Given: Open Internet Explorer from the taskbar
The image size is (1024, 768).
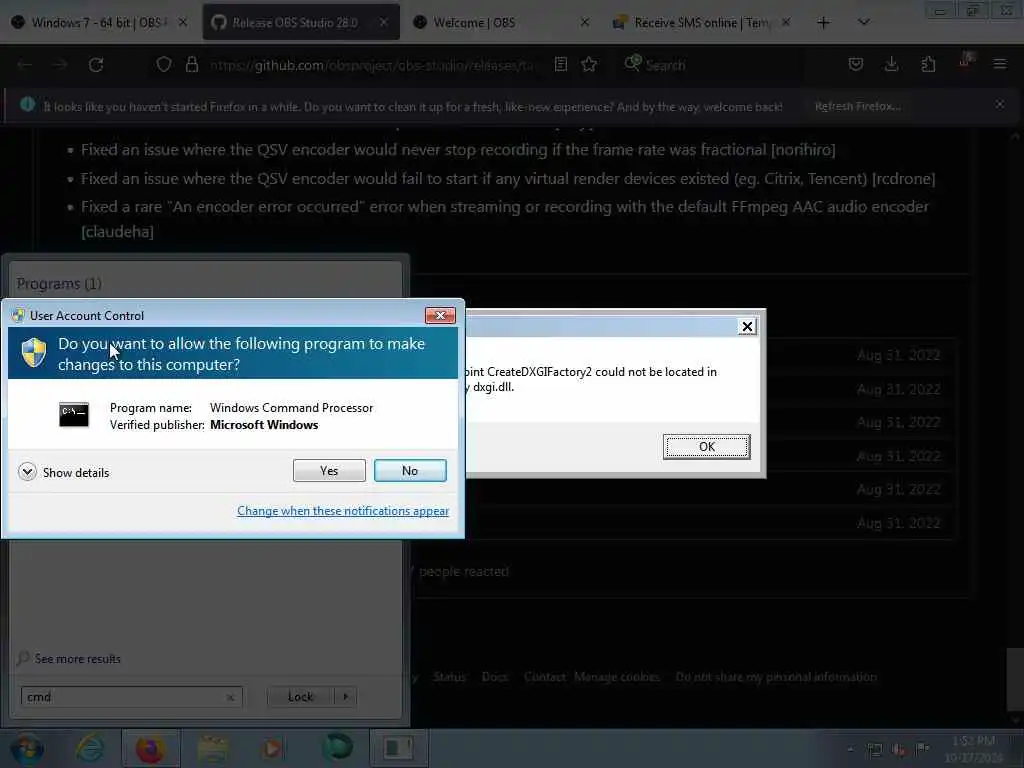Looking at the screenshot, I should tap(89, 748).
